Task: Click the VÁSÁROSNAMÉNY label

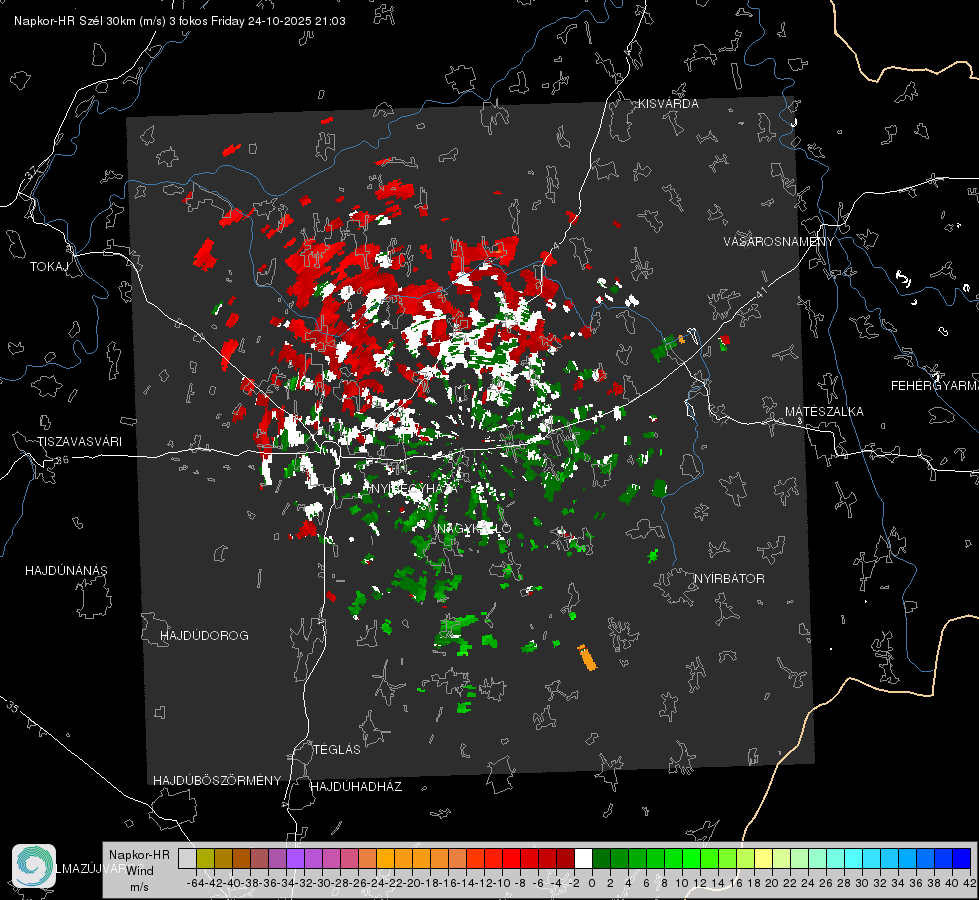Action: (x=779, y=242)
